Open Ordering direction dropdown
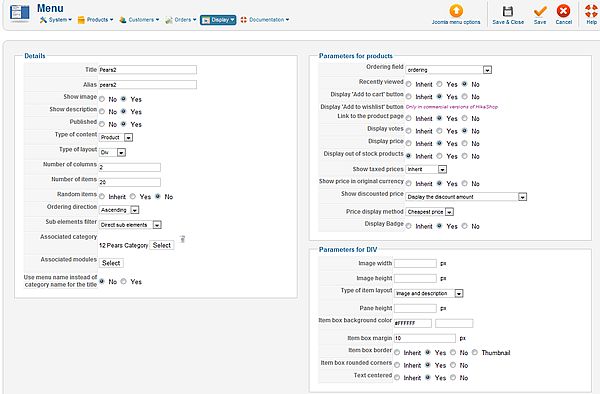The height and width of the screenshot is (394, 600). click(x=119, y=210)
